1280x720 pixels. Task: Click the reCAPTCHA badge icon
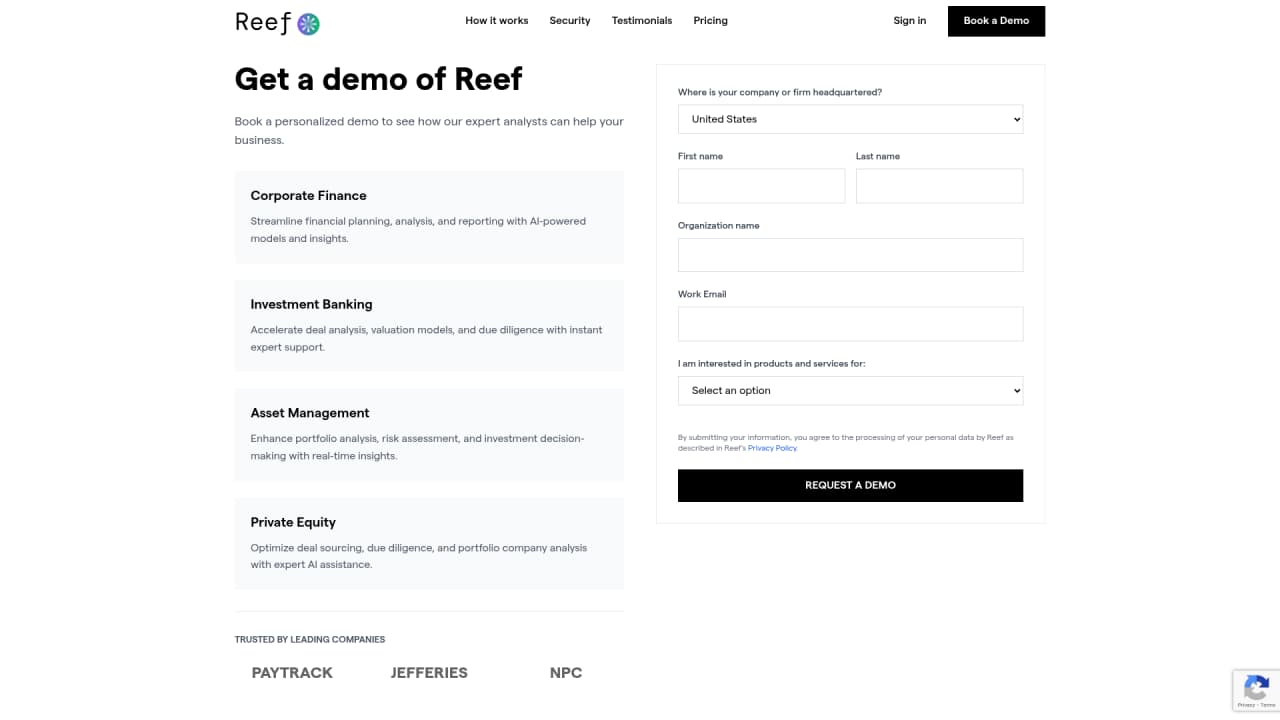pos(1256,687)
